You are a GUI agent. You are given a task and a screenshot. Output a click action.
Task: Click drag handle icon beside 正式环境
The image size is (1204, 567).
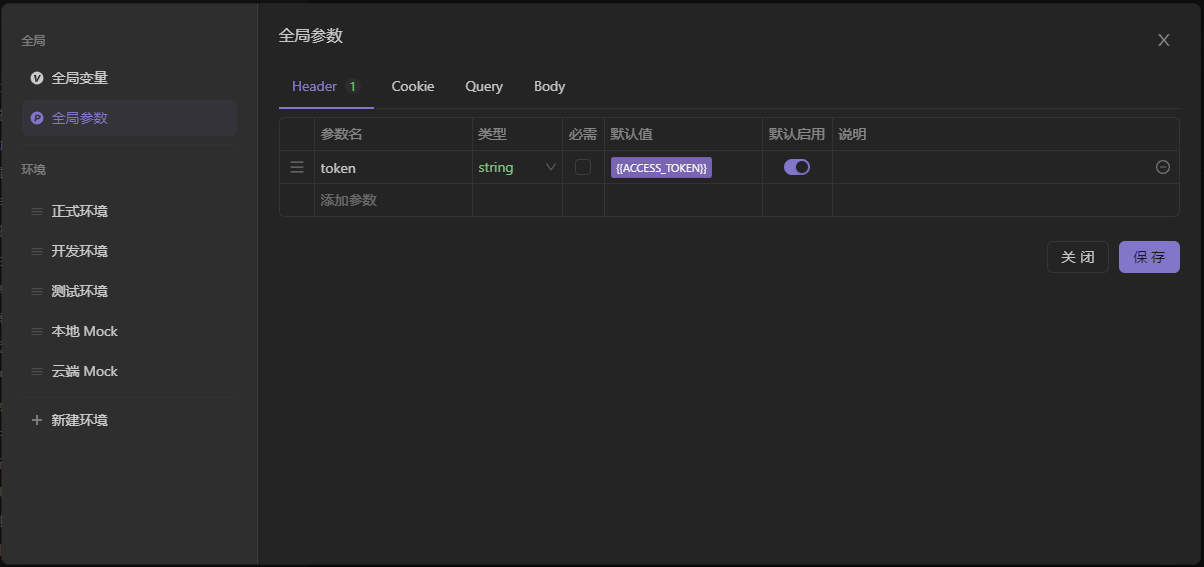(37, 211)
